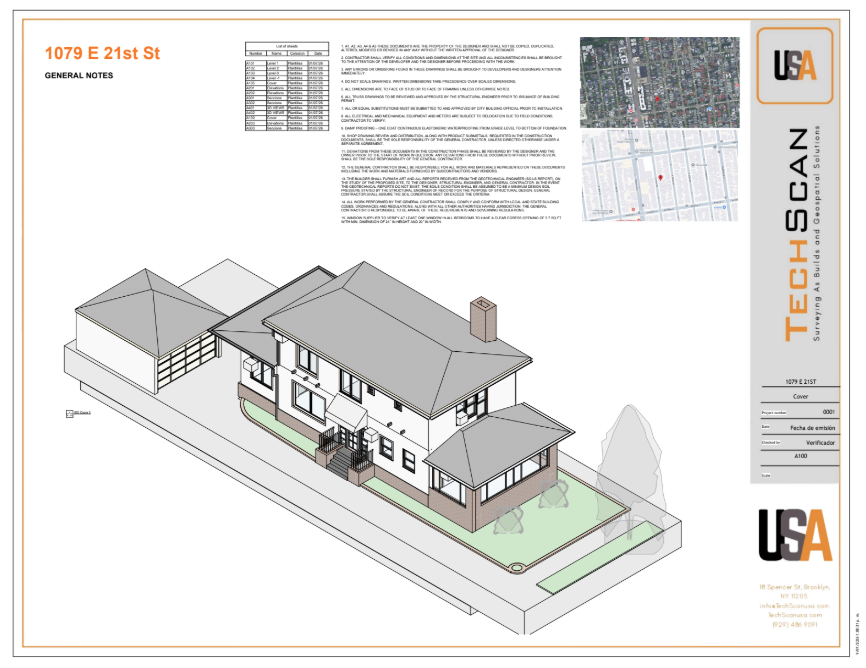
Task: Click the (929) 486 9091 phone number
Action: click(x=794, y=624)
